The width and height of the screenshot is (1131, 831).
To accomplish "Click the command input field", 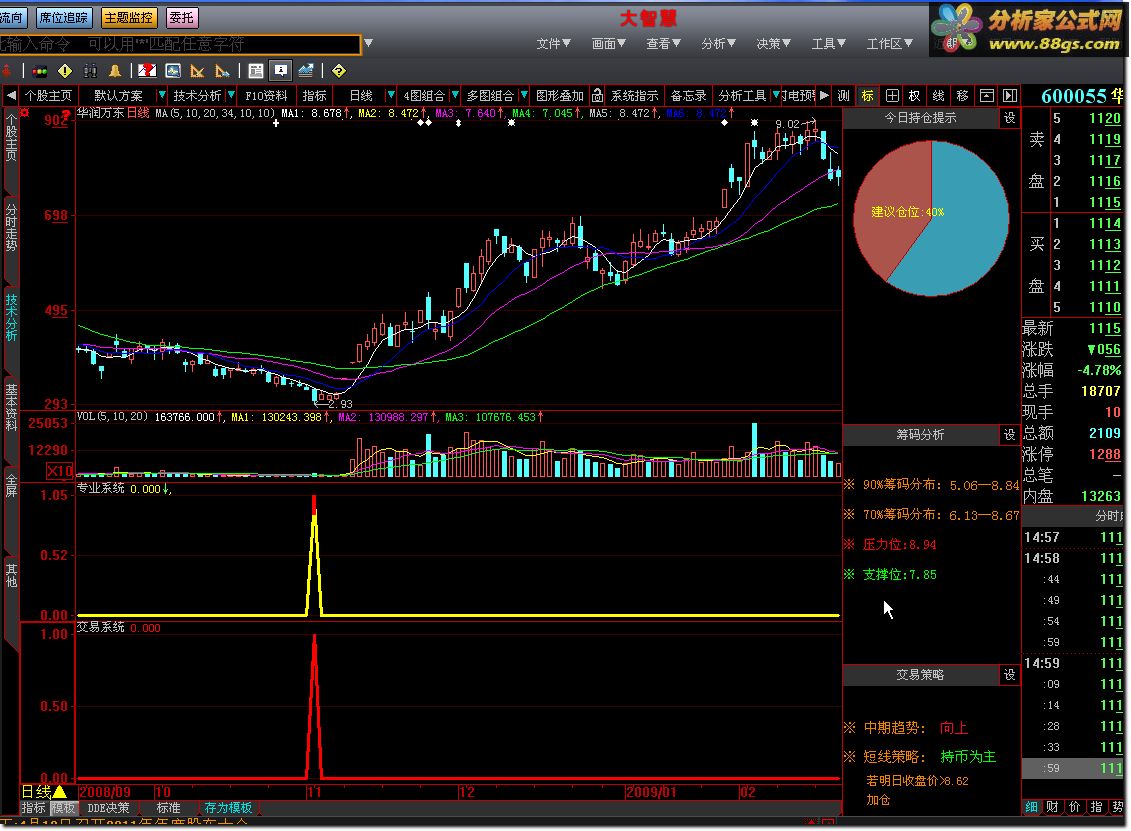I will coord(179,44).
